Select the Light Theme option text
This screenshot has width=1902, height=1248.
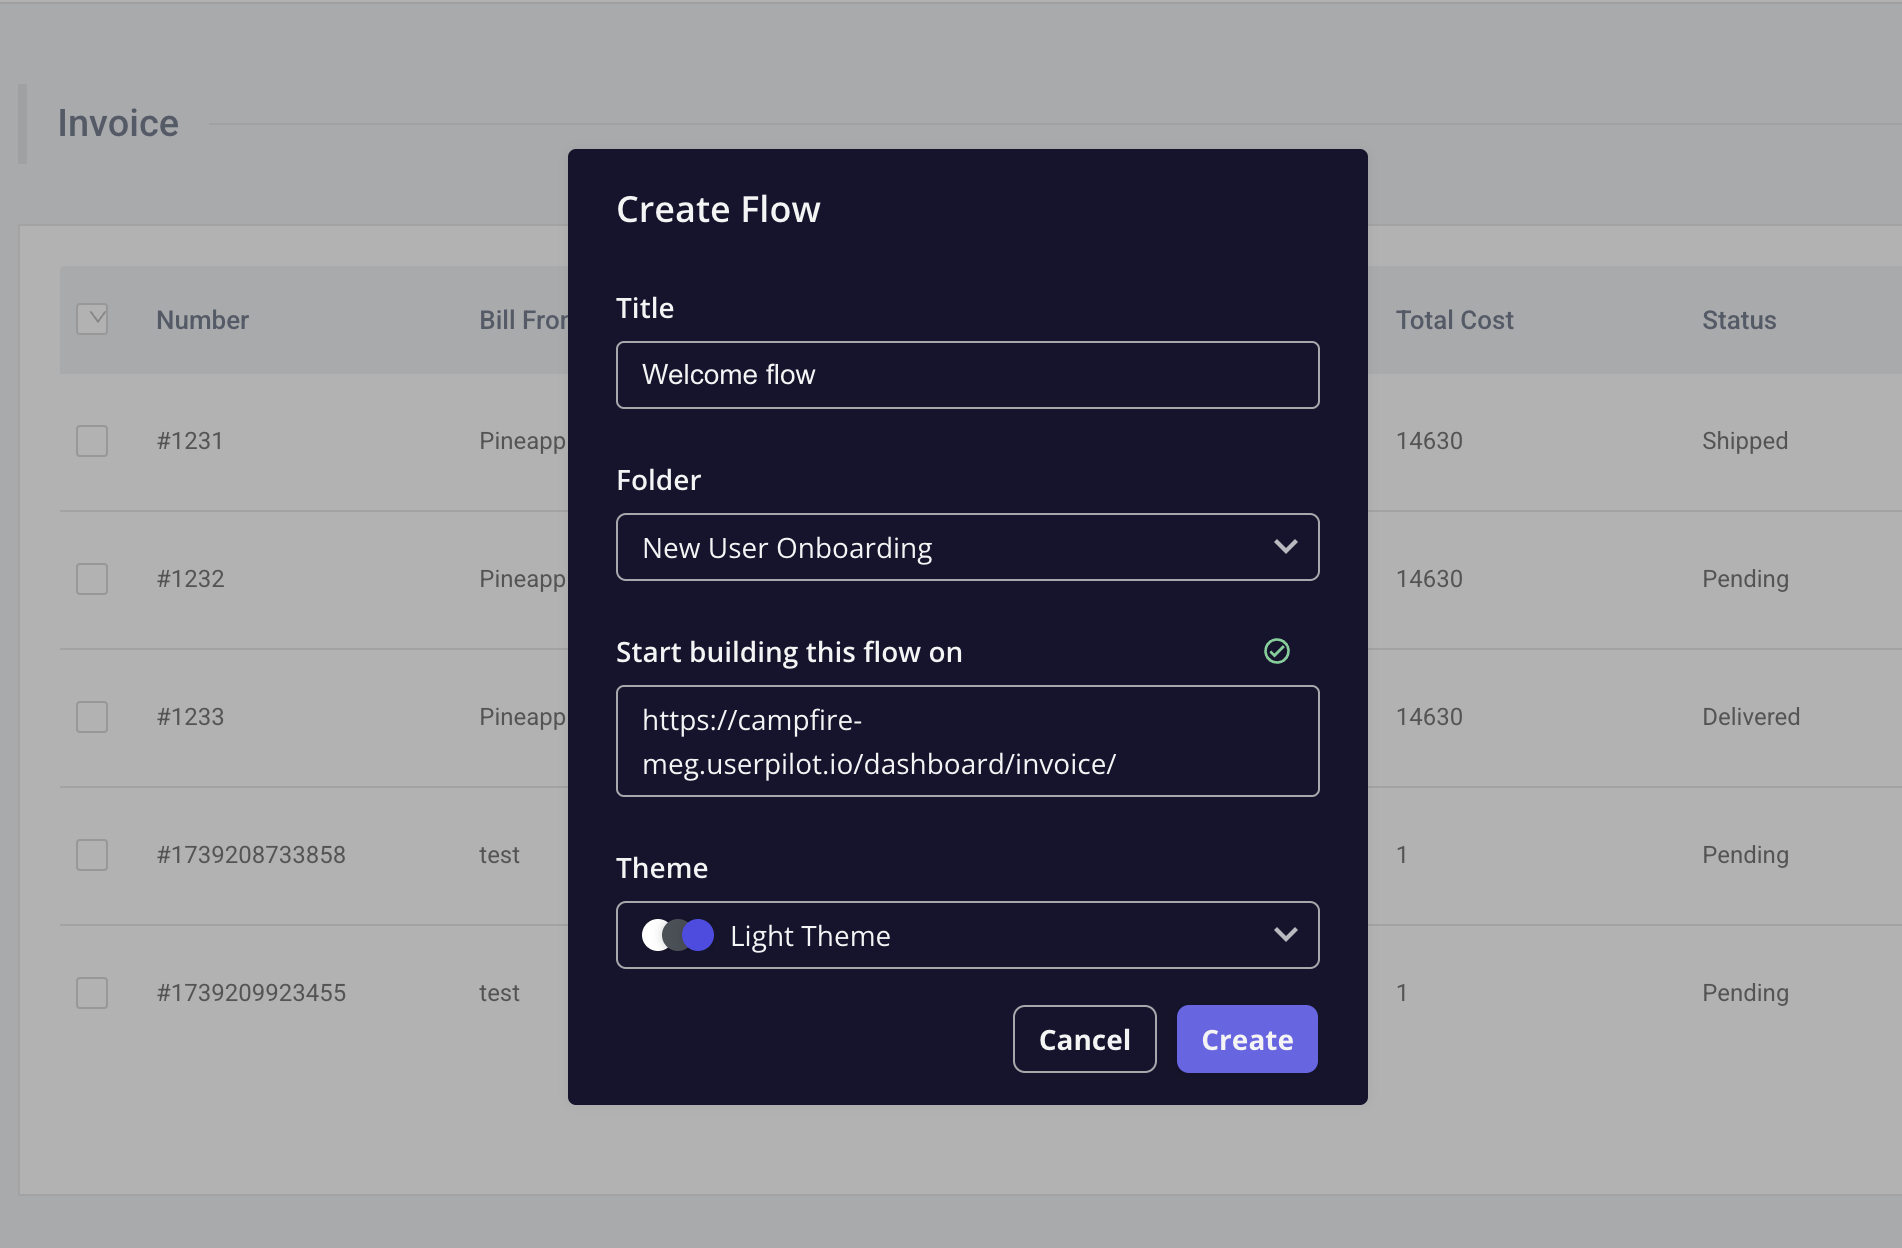(810, 936)
